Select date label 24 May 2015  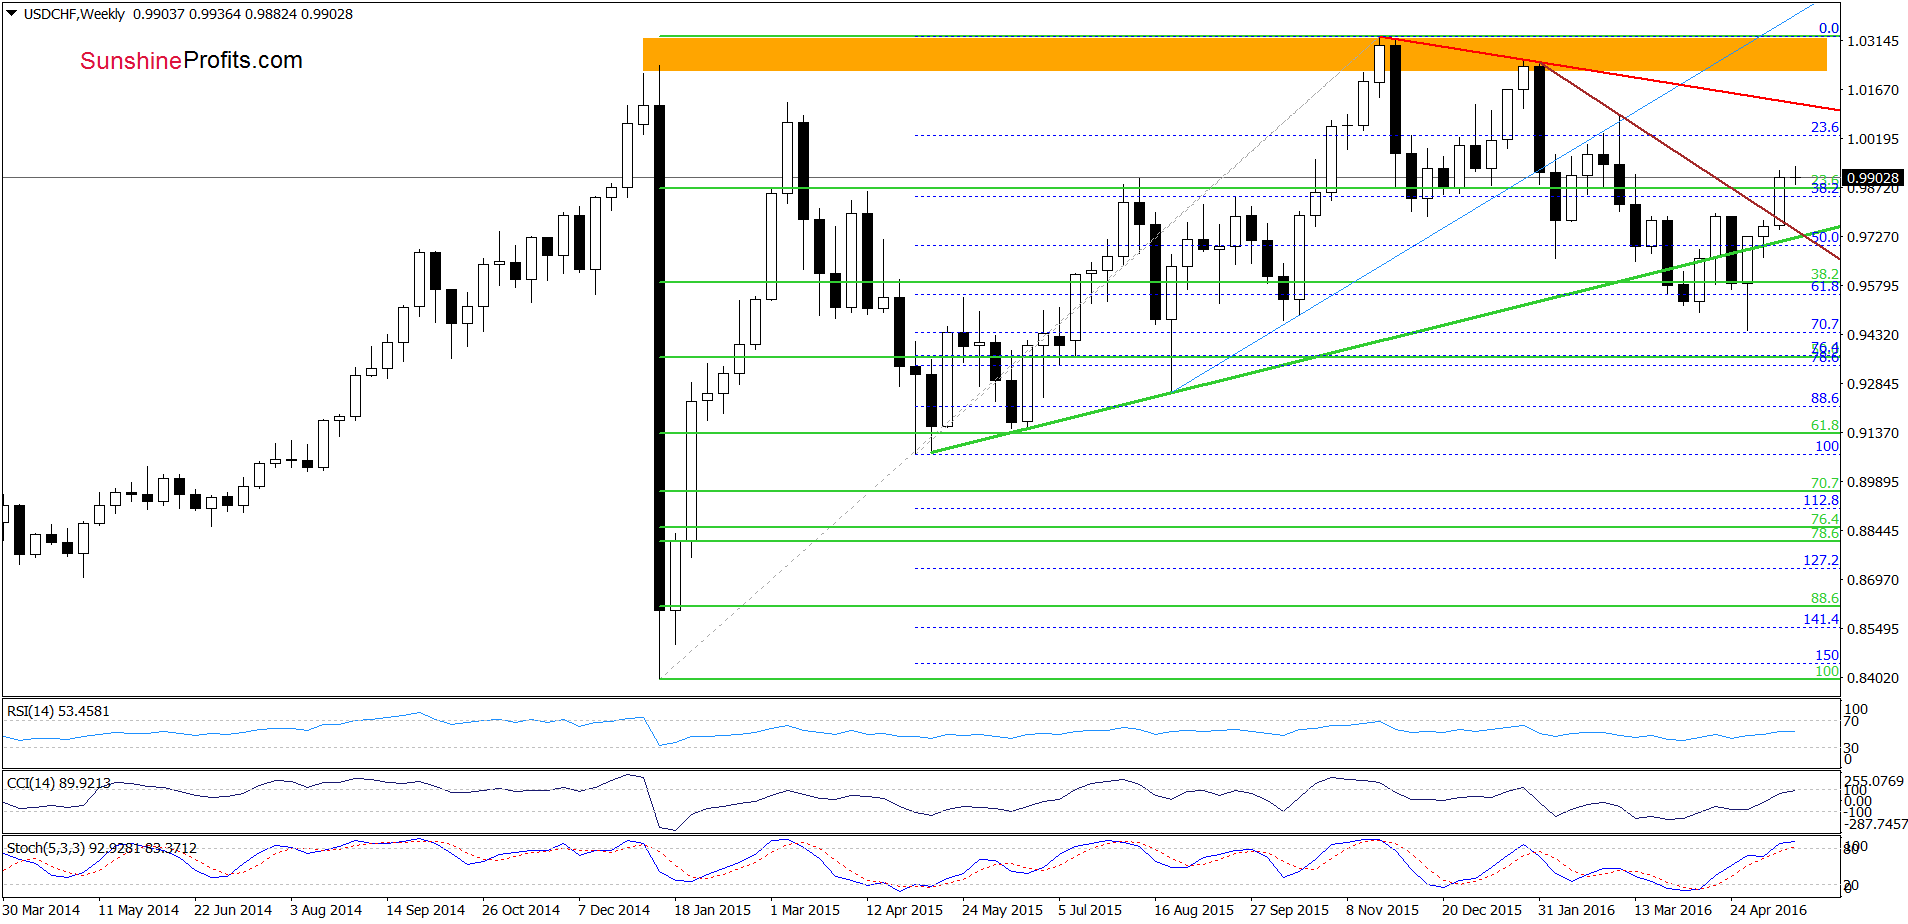(x=1002, y=910)
